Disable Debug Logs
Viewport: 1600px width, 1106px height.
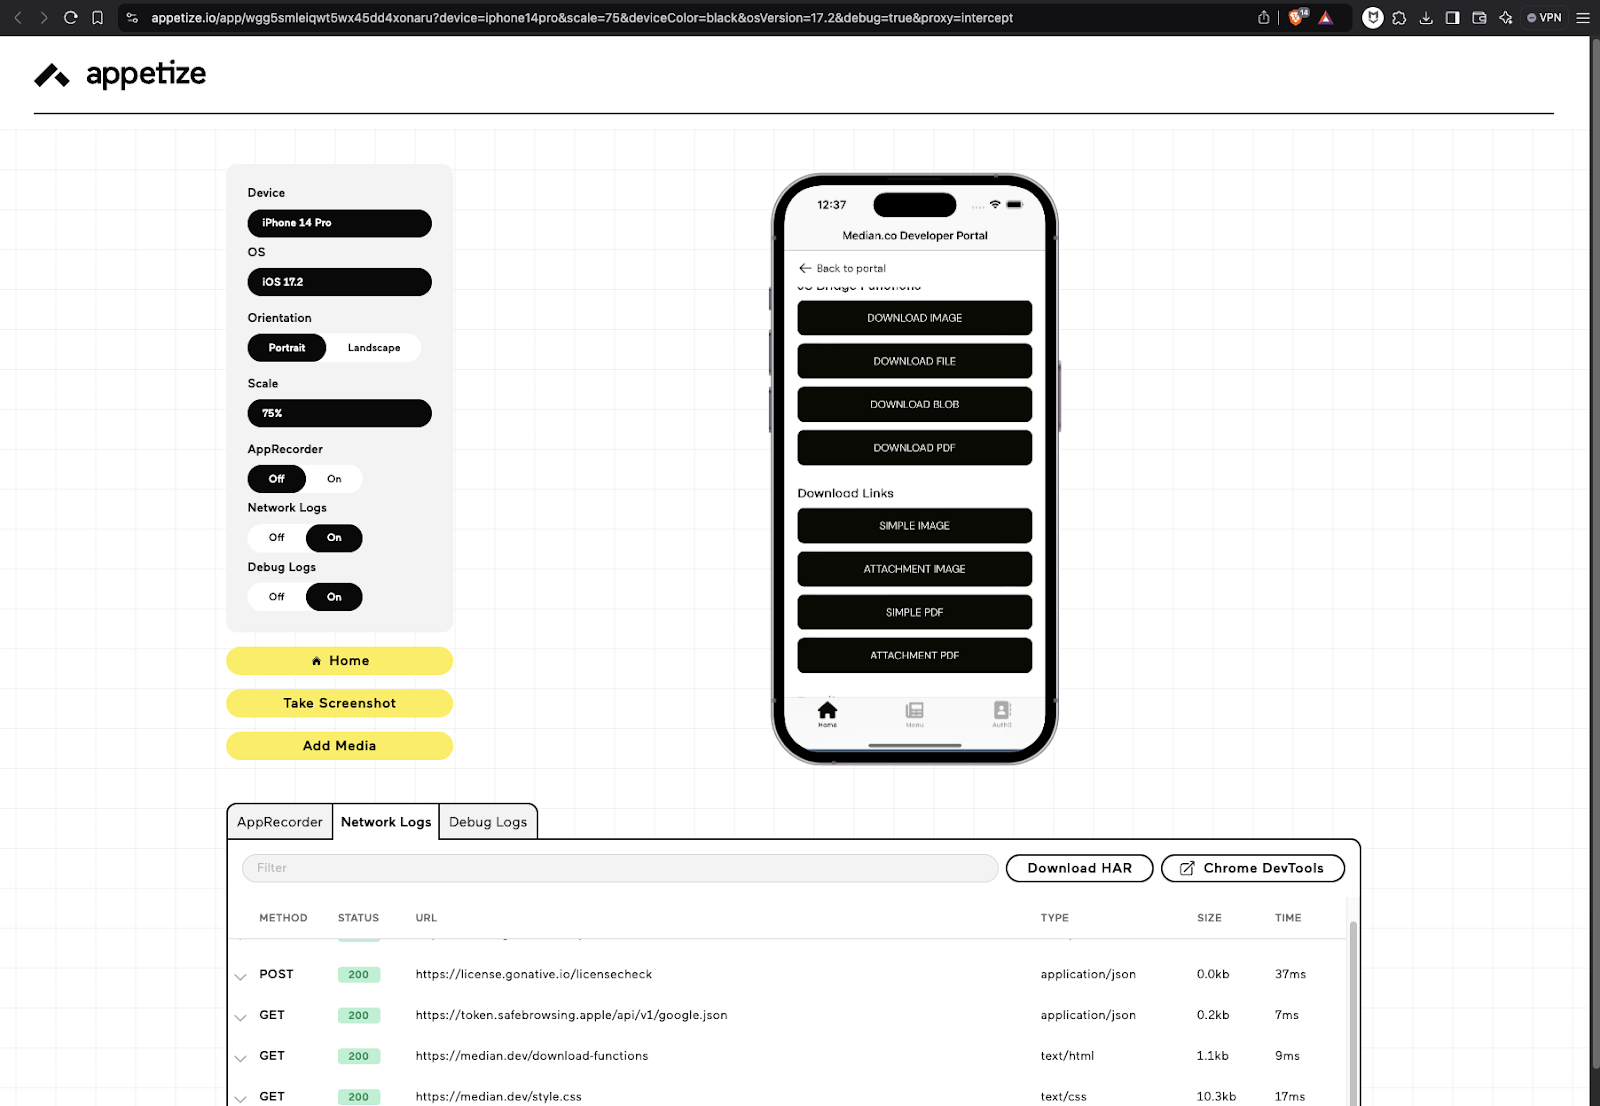(x=276, y=597)
